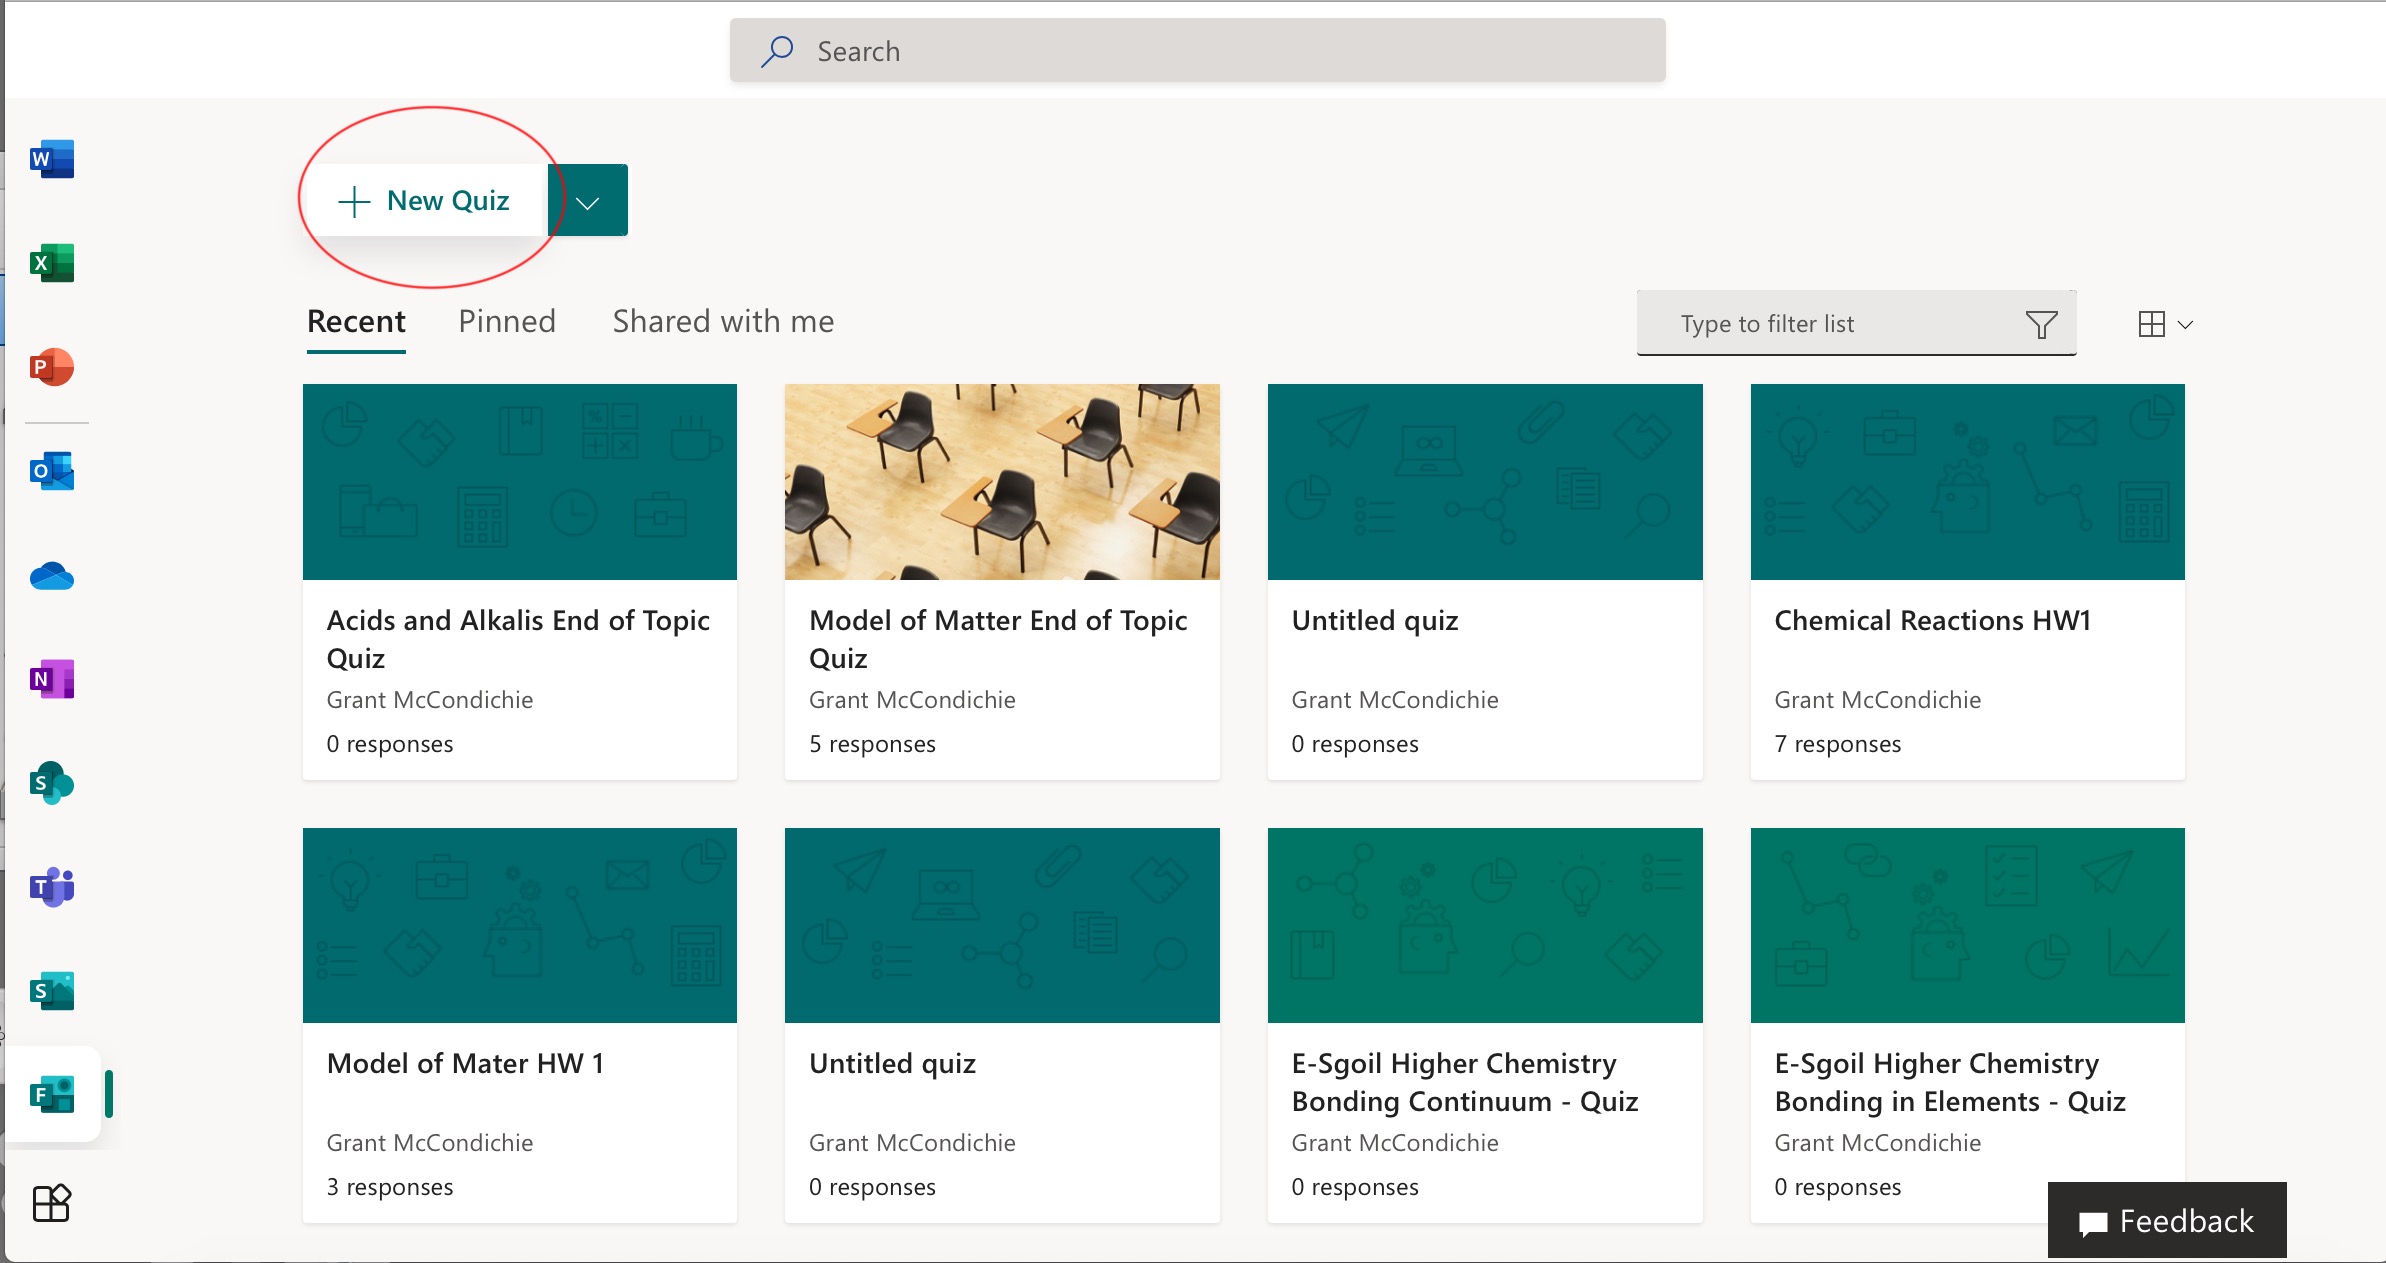Image resolution: width=2386 pixels, height=1263 pixels.
Task: Switch to Shared with me tab
Action: 723,322
